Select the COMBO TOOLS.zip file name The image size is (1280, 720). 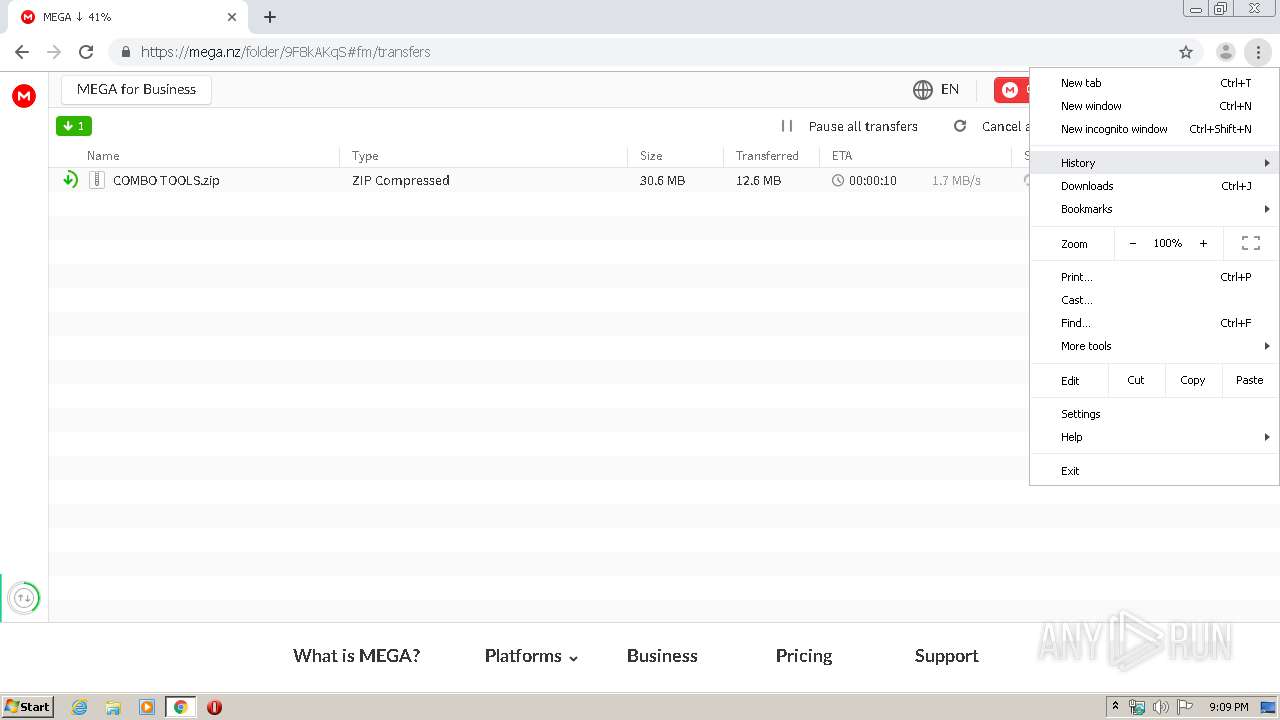pos(166,181)
